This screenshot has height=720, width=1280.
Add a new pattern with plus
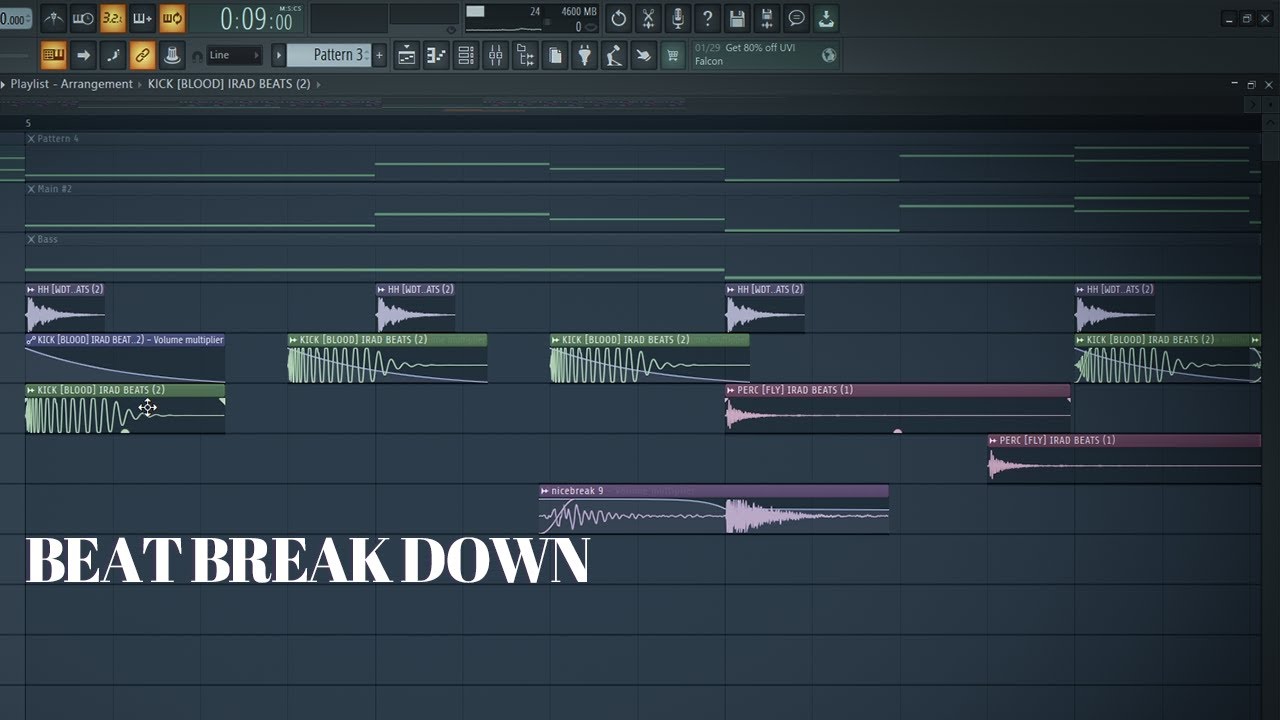pos(379,55)
